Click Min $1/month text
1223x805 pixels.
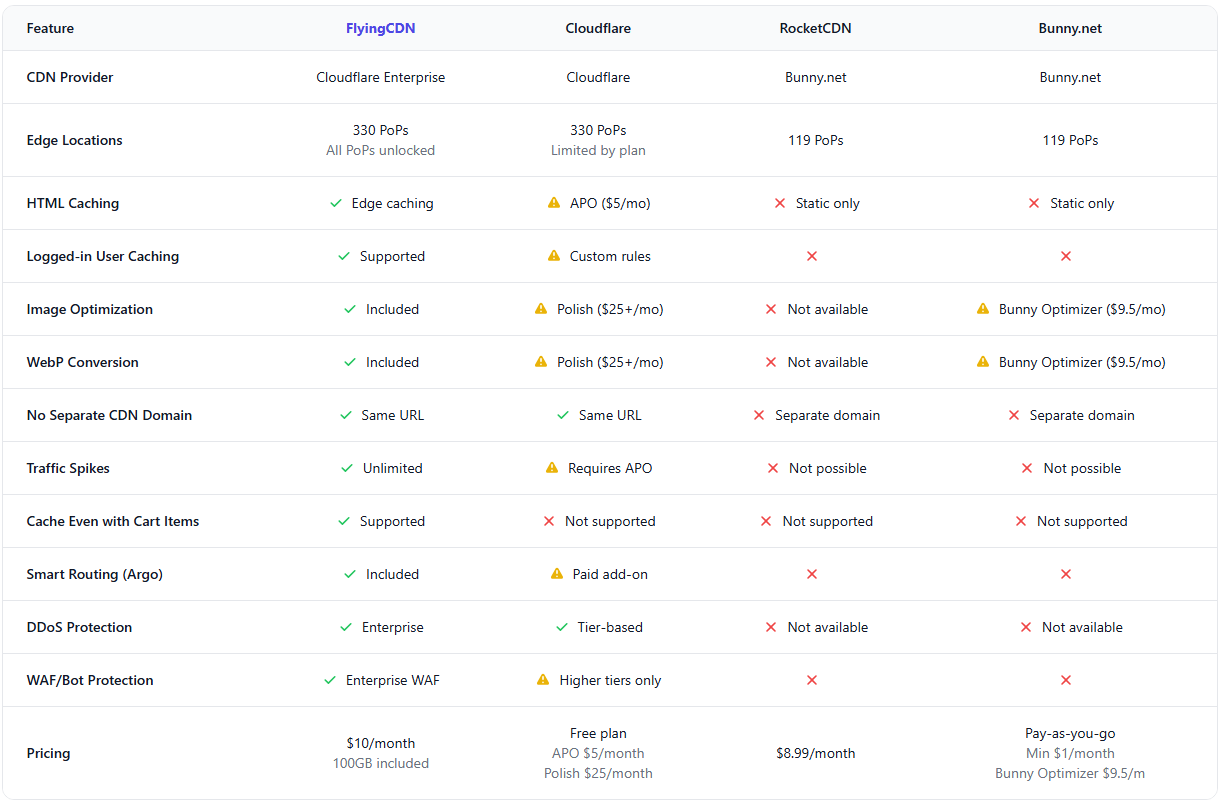[1070, 753]
